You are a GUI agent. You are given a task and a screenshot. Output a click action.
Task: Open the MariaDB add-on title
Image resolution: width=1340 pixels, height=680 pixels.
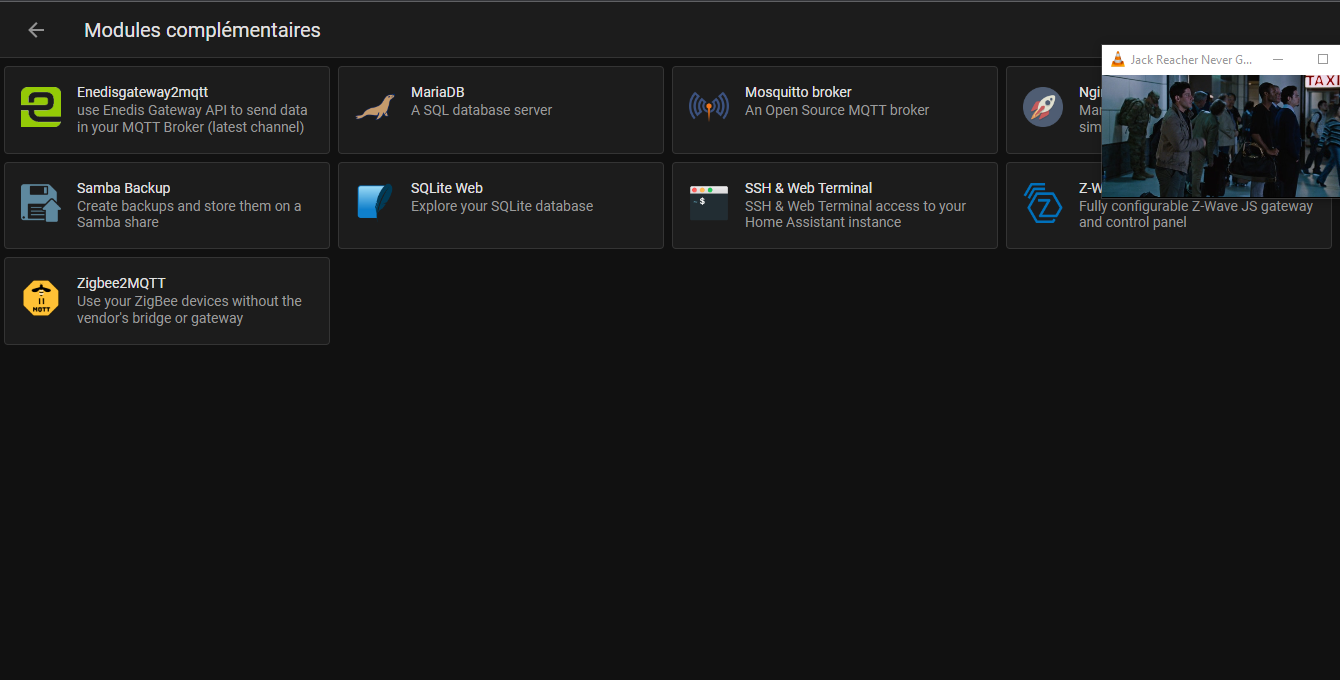pyautogui.click(x=438, y=92)
